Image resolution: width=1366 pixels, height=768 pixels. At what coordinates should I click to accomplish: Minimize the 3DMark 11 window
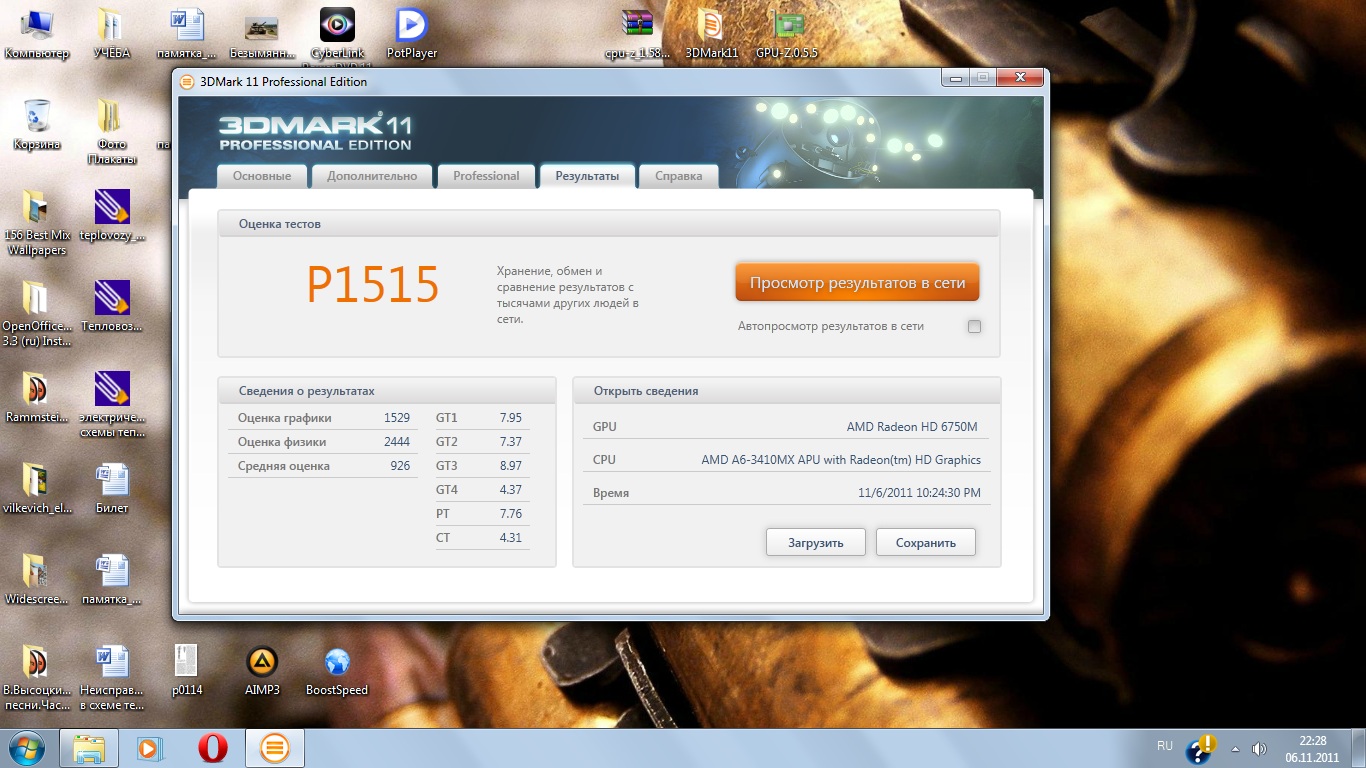coord(955,78)
